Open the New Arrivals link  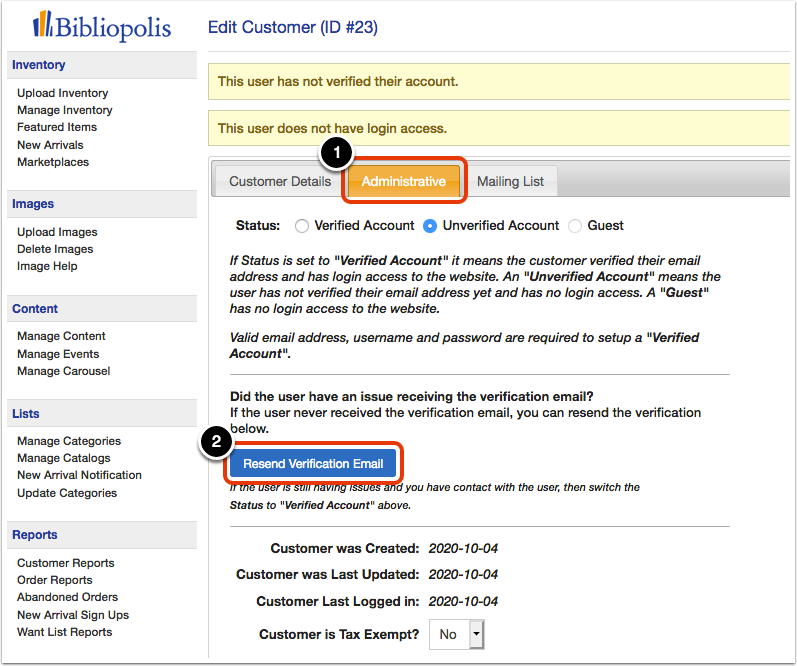(x=50, y=145)
